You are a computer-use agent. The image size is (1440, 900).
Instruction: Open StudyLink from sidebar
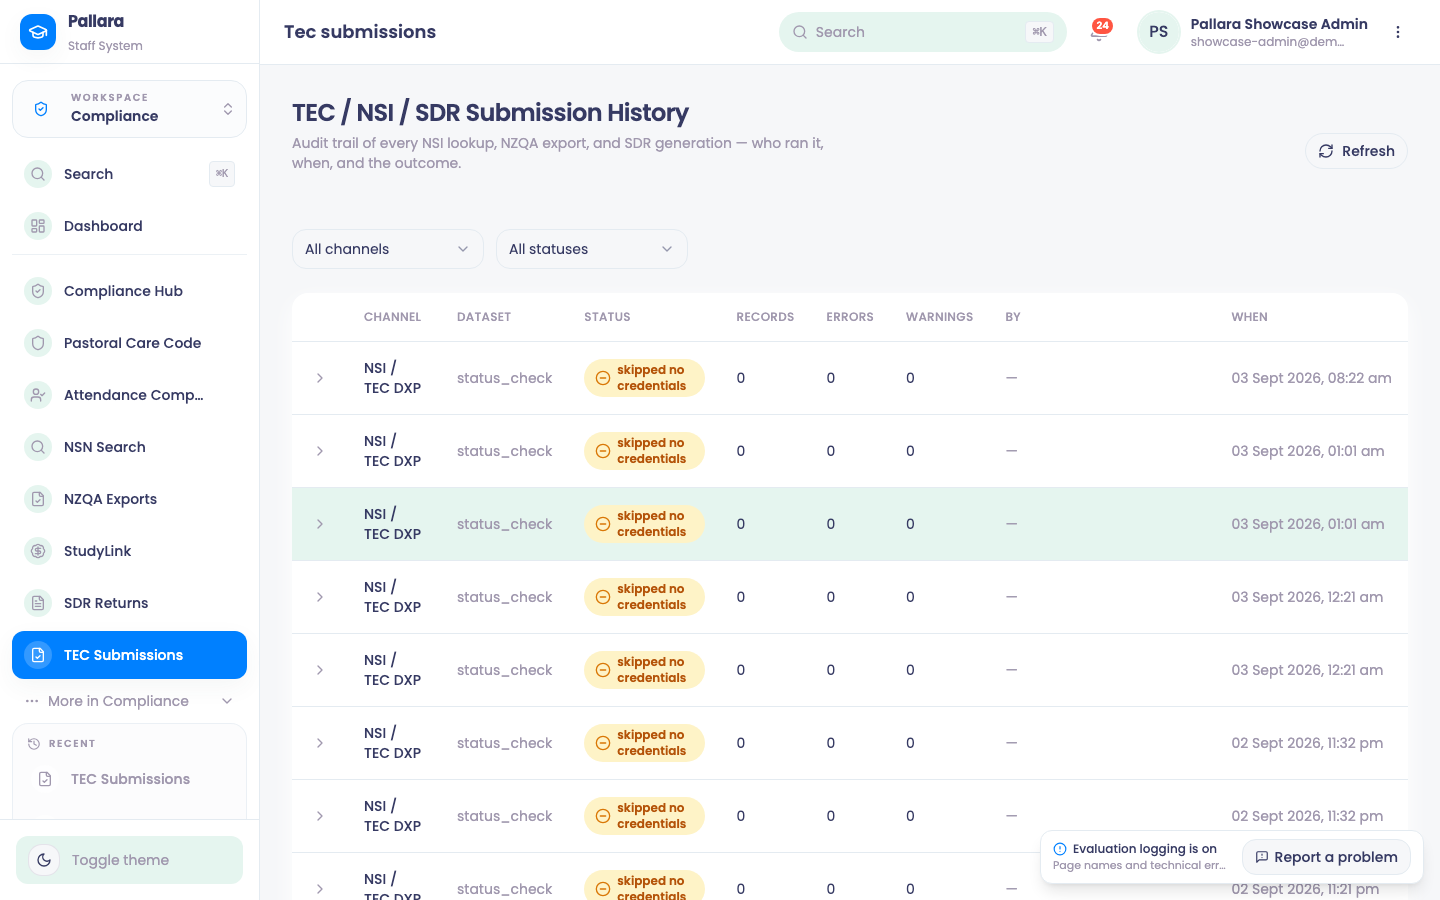129,551
